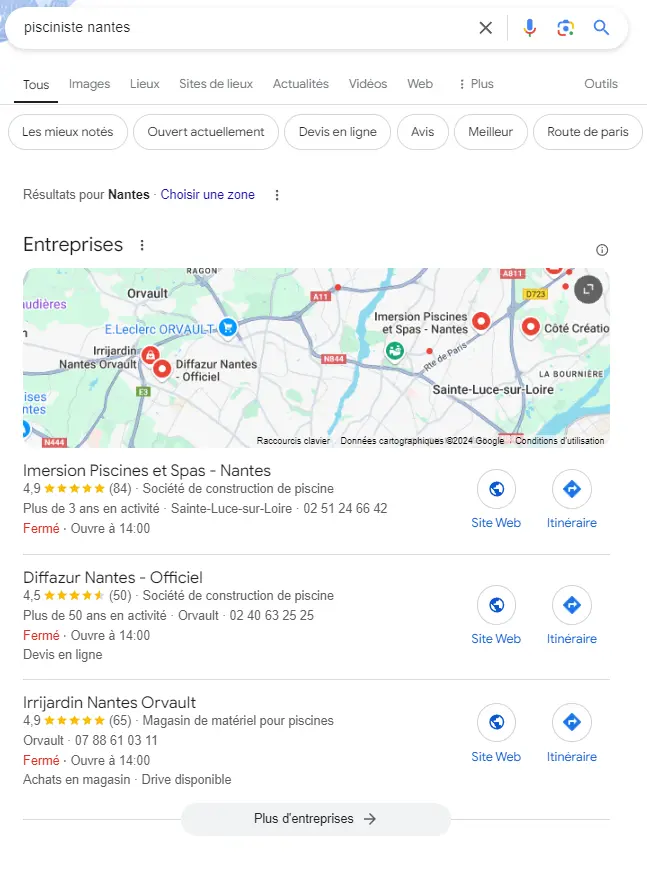Viewport: 647px width, 876px height.
Task: Open the three-dot menu next to Nantes
Action: tap(276, 195)
